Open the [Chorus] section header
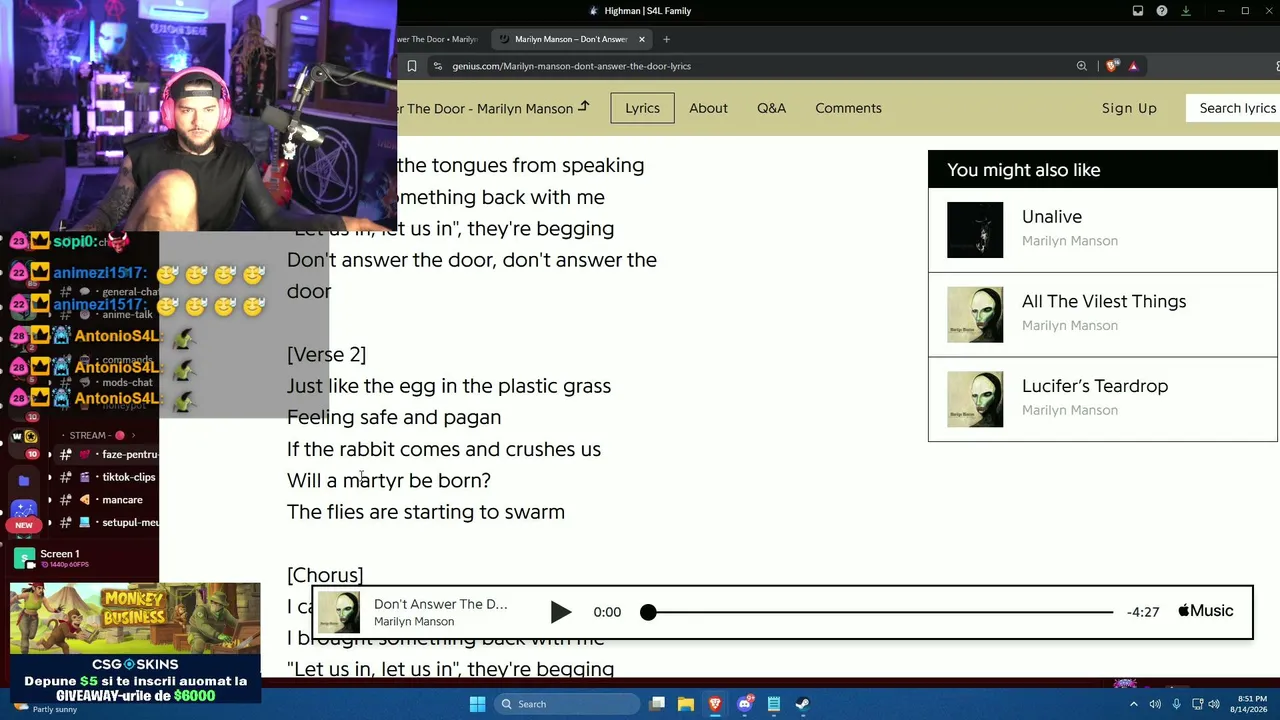 point(325,575)
